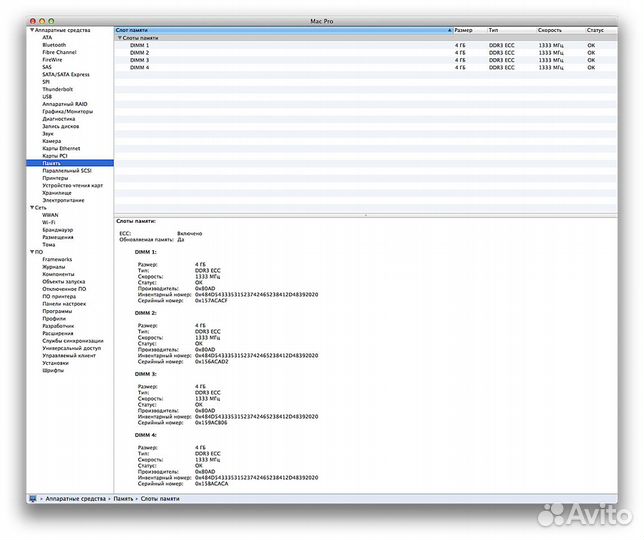Select SPI in the sidebar
This screenshot has width=644, height=540.
coord(46,82)
